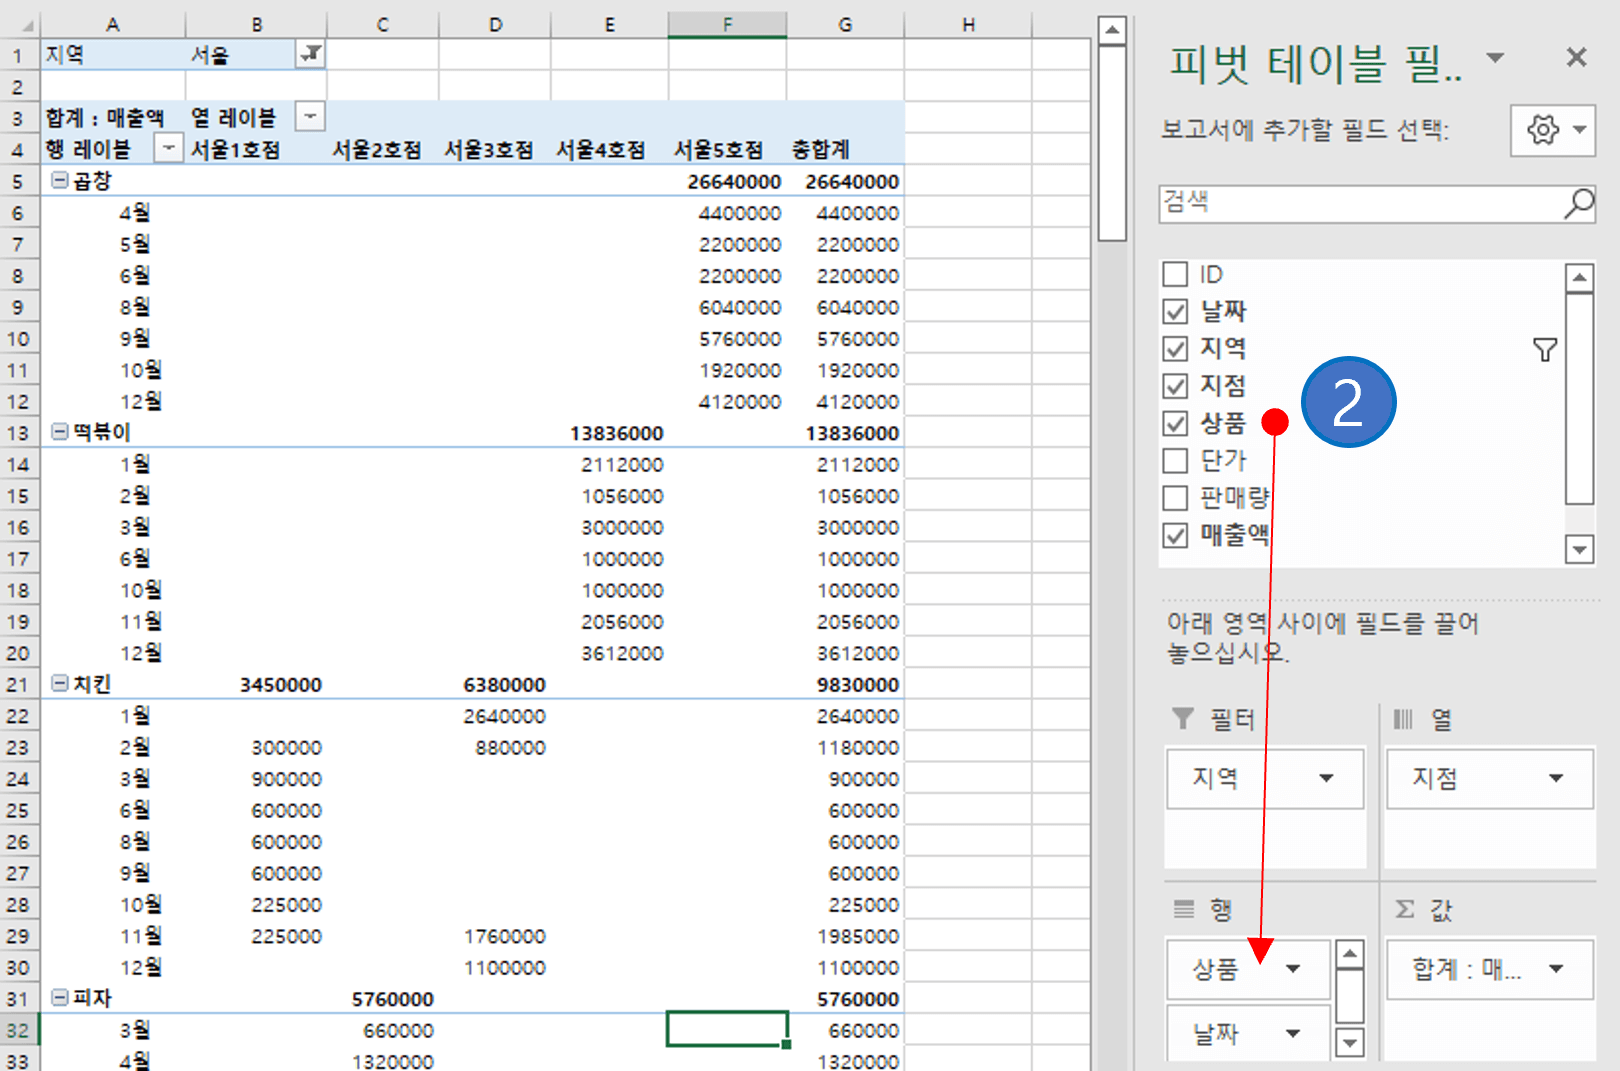Click the field list scrollbar down arrow
Image resolution: width=1620 pixels, height=1071 pixels.
pos(1578,549)
